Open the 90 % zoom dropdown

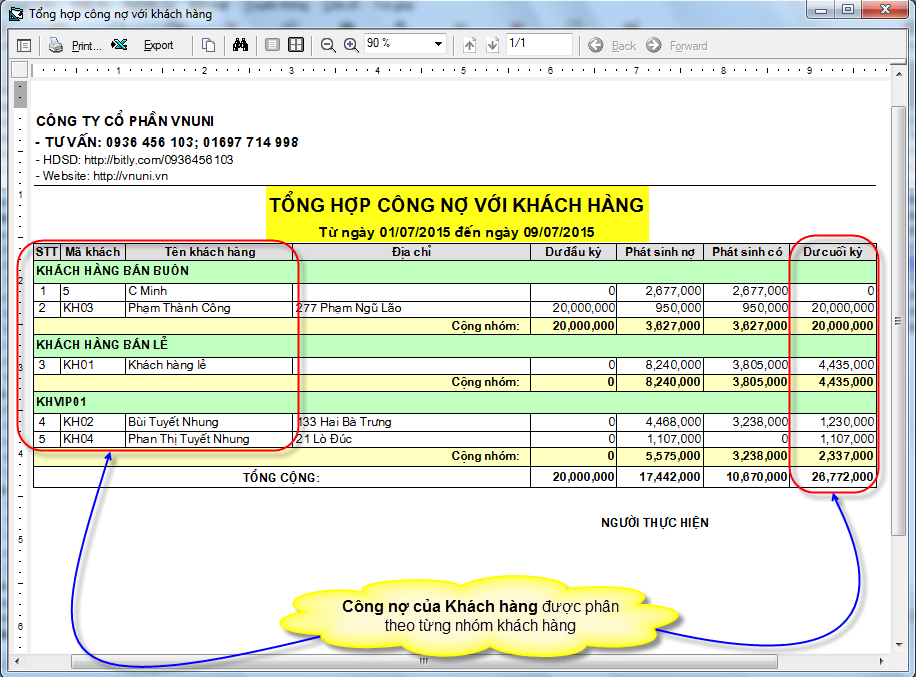click(438, 45)
